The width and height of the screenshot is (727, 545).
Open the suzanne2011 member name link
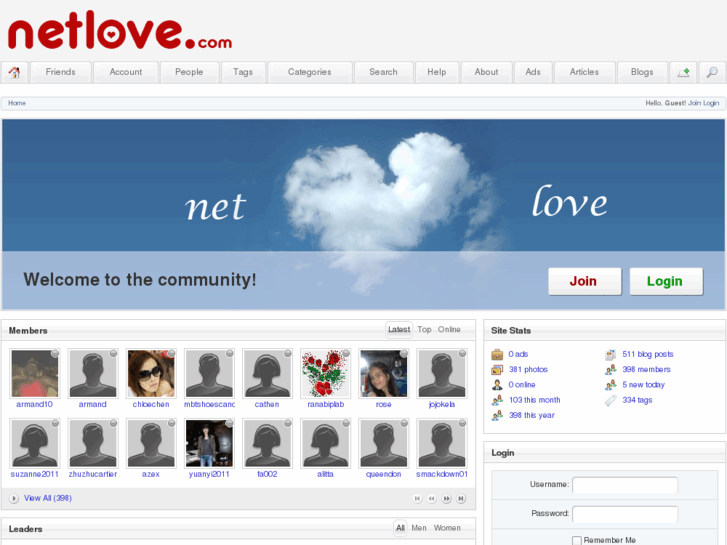[35, 474]
